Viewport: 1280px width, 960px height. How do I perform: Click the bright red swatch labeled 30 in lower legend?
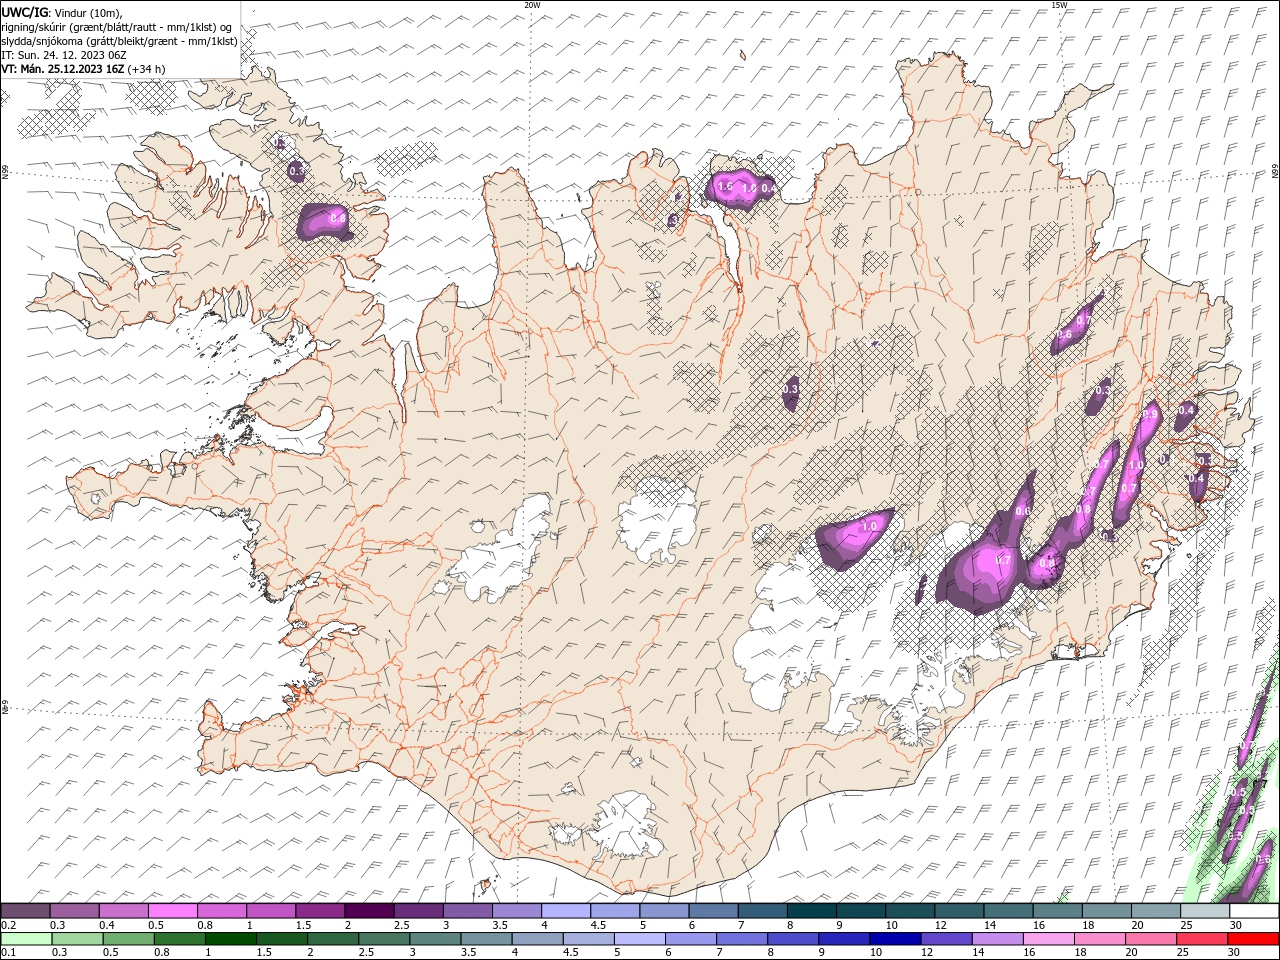[x=1254, y=939]
